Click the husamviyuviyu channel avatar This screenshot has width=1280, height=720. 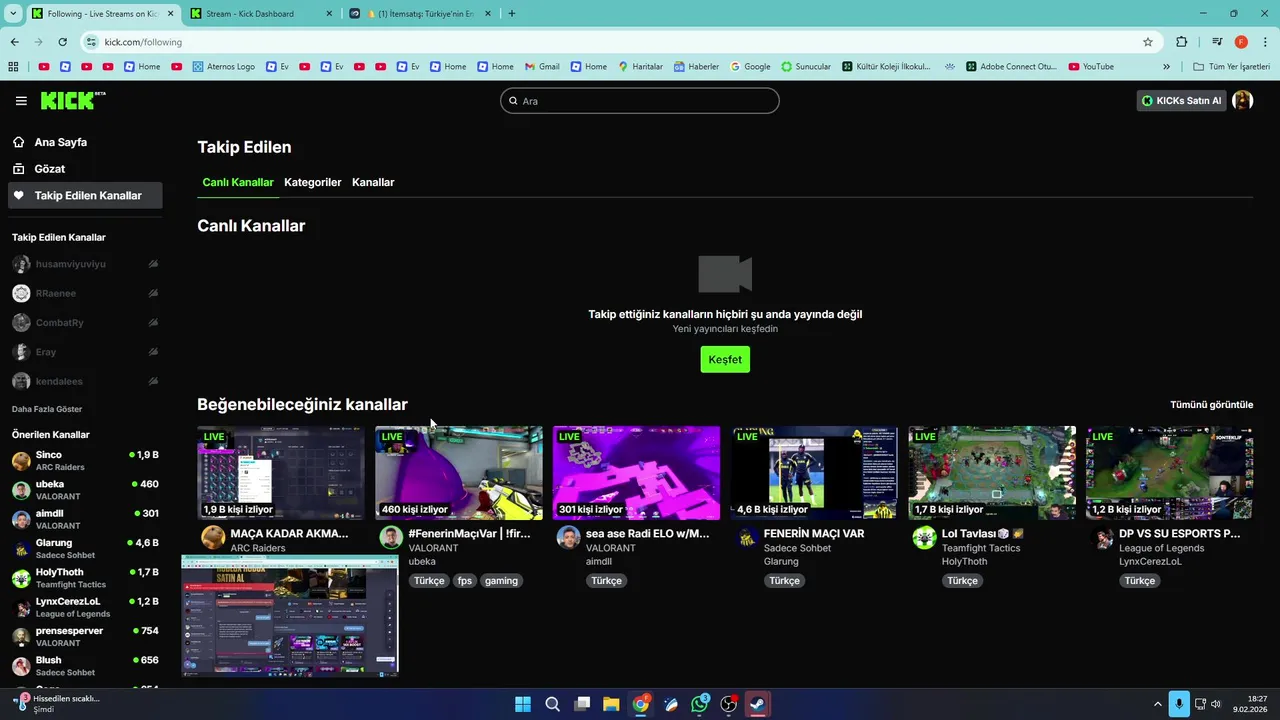(21, 264)
